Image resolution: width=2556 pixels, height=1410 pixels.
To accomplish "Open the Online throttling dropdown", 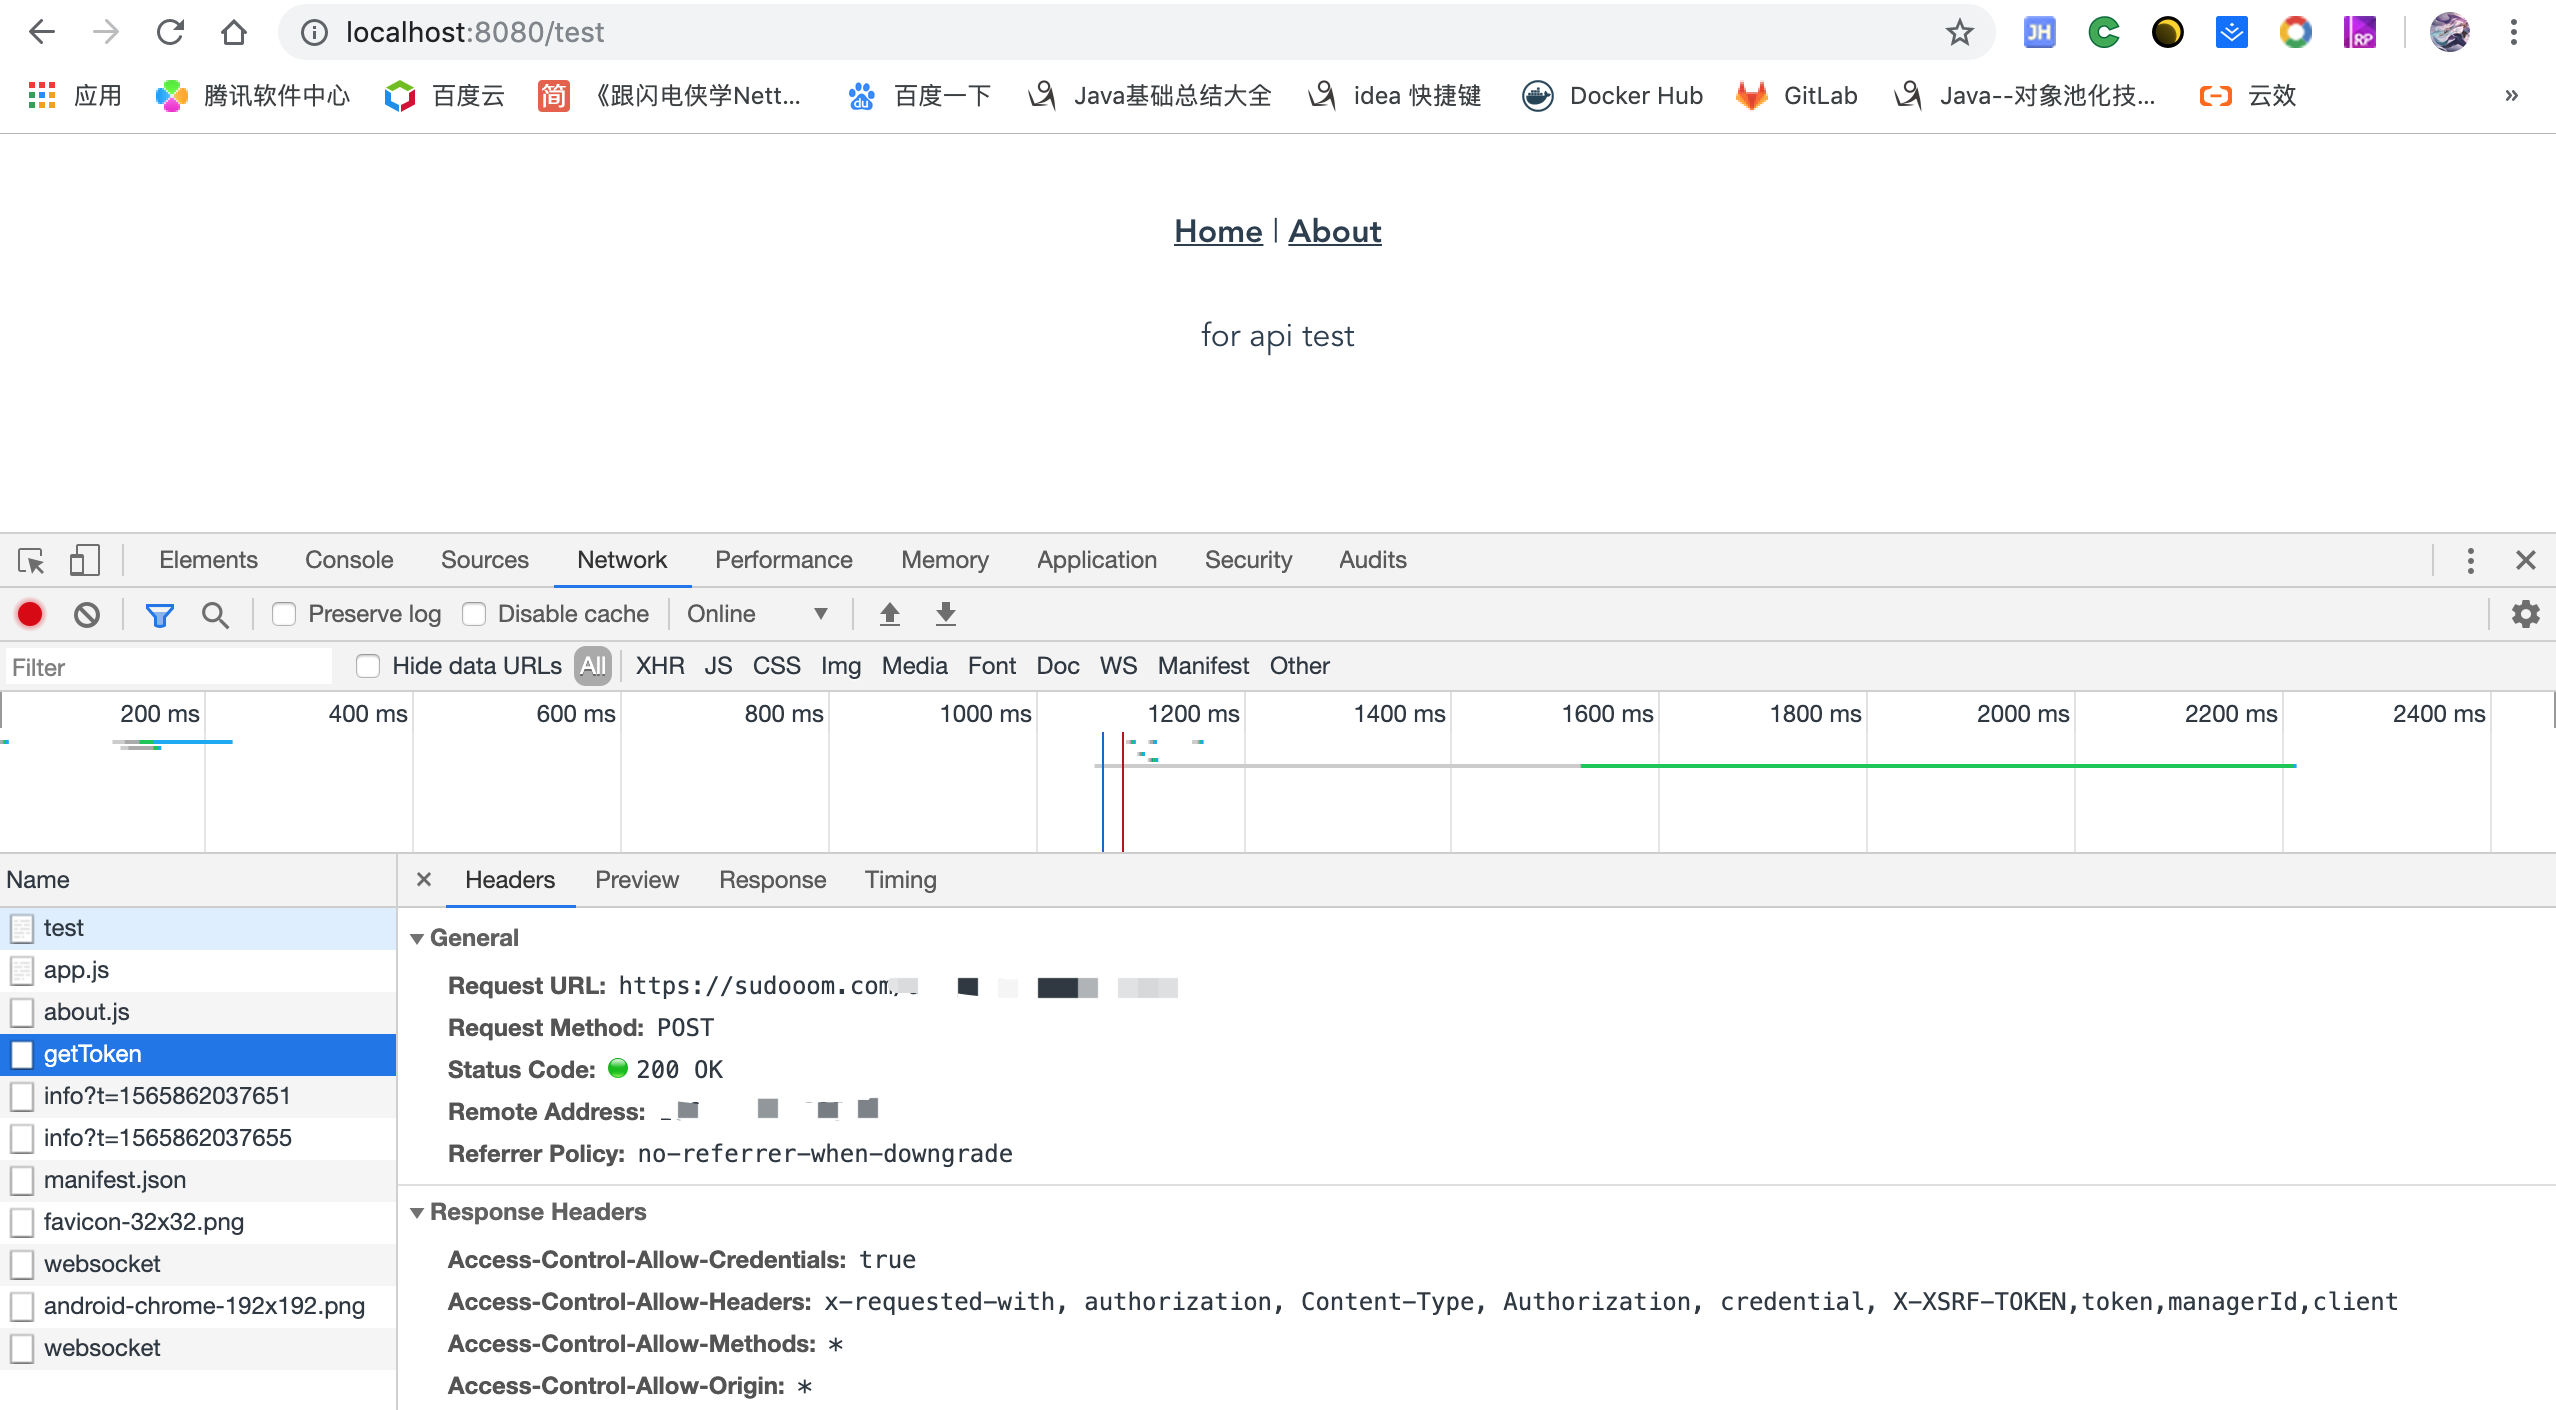I will (757, 614).
